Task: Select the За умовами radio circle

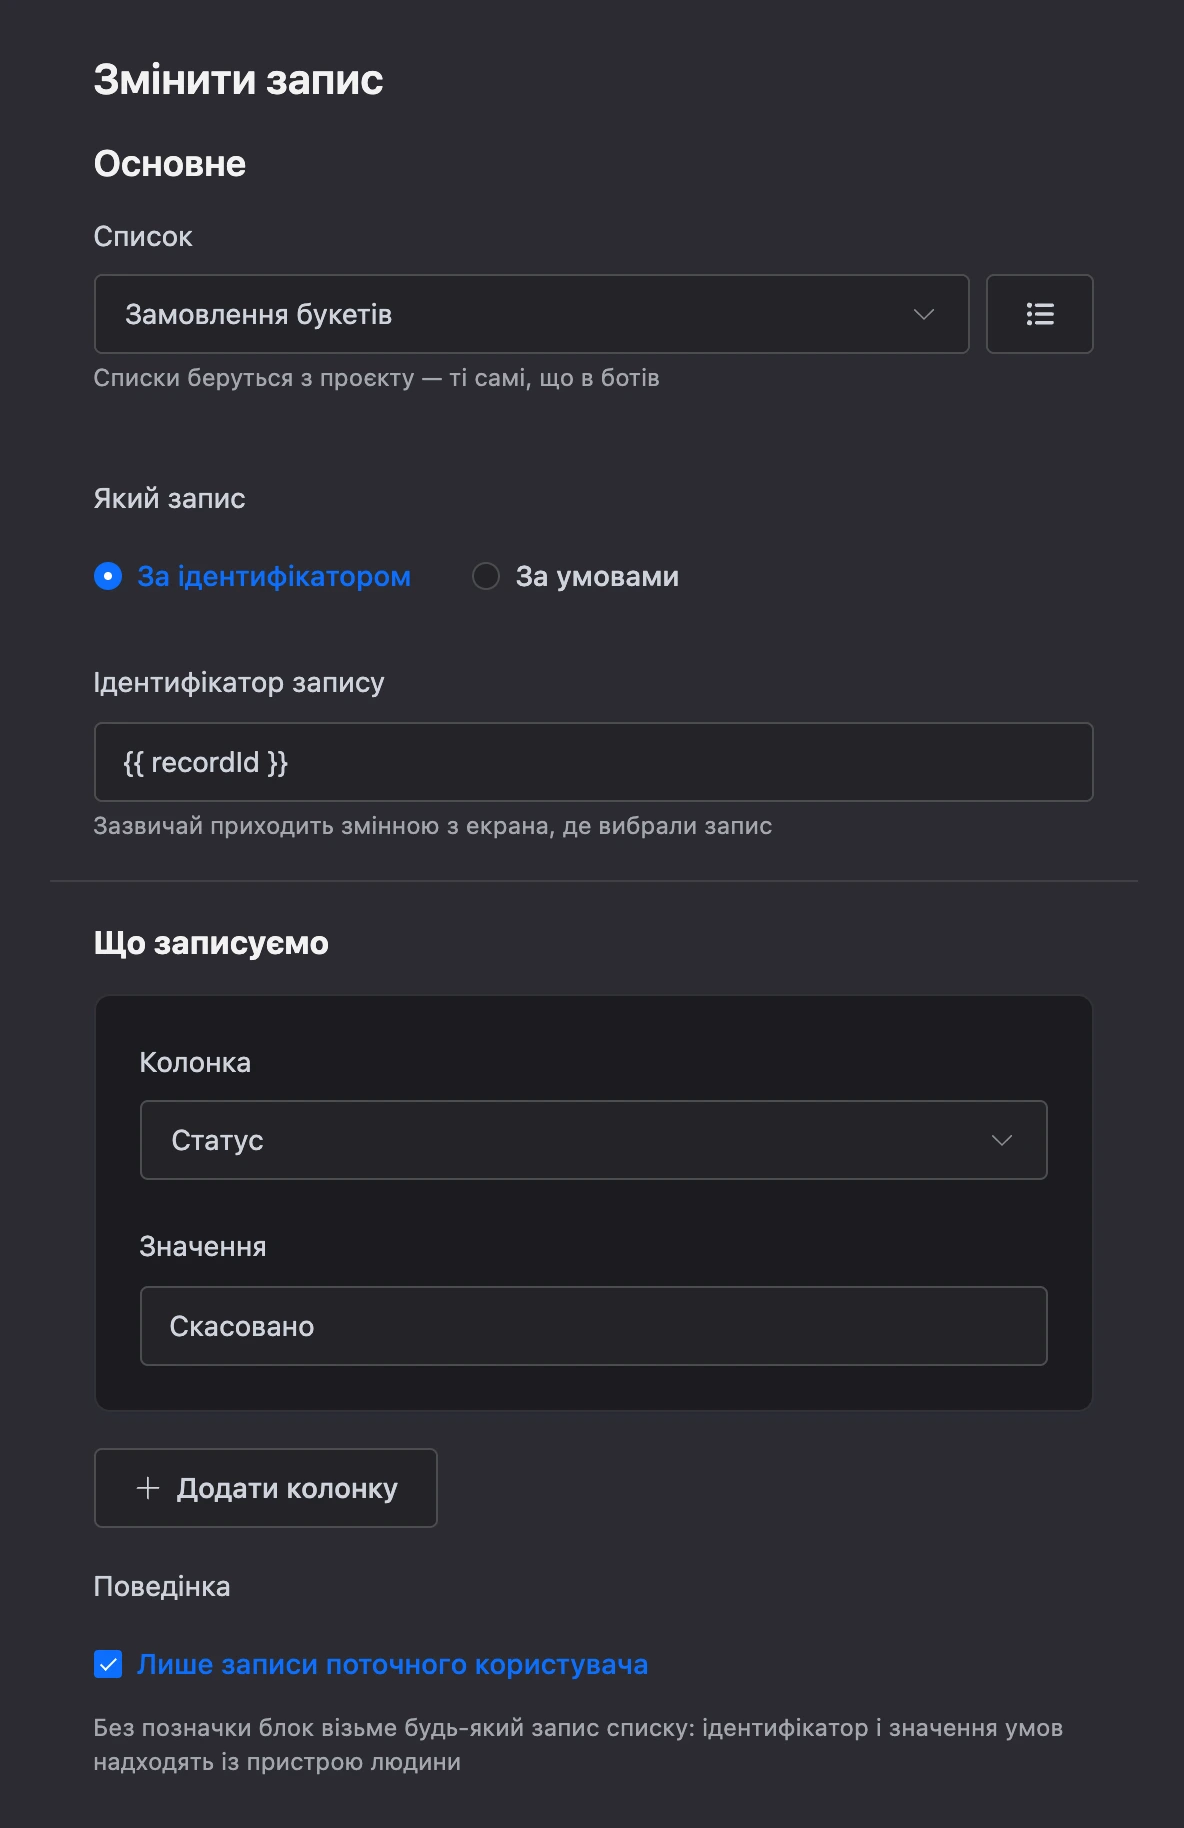Action: pos(486,576)
